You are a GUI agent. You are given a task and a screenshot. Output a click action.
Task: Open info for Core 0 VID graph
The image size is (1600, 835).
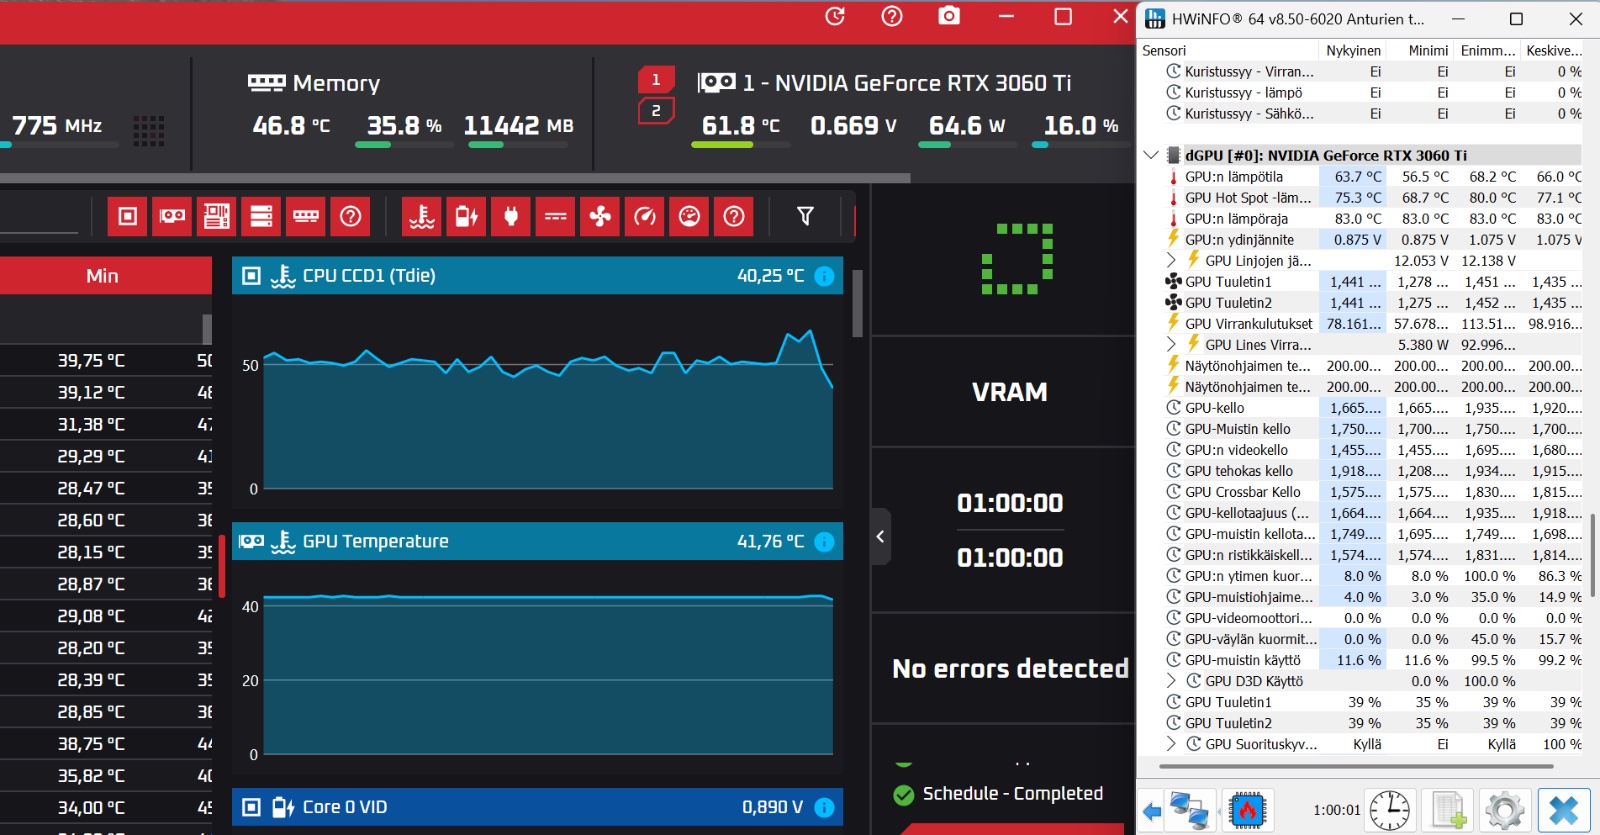pyautogui.click(x=824, y=807)
